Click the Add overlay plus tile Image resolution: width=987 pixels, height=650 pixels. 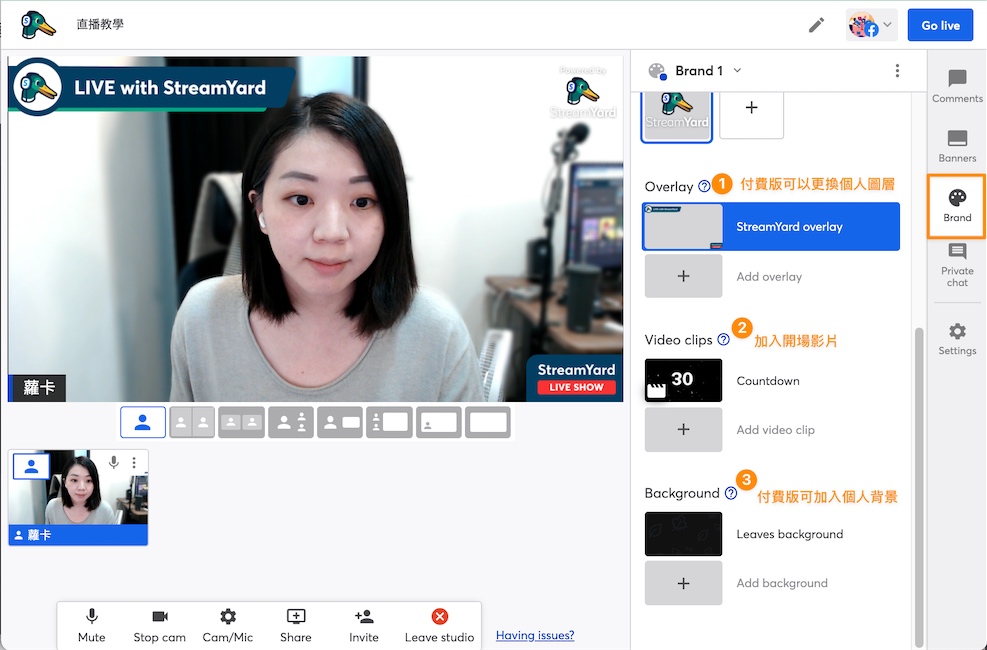683,276
